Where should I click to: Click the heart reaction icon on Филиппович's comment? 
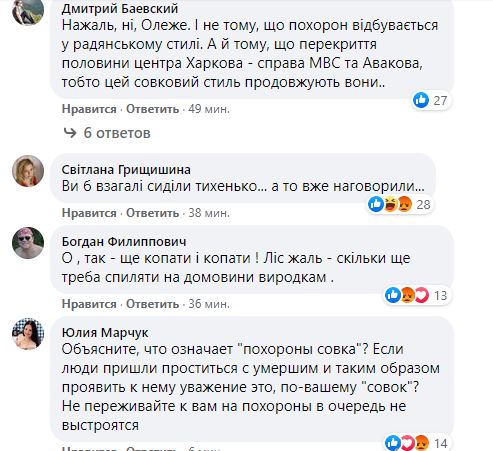[x=422, y=295]
